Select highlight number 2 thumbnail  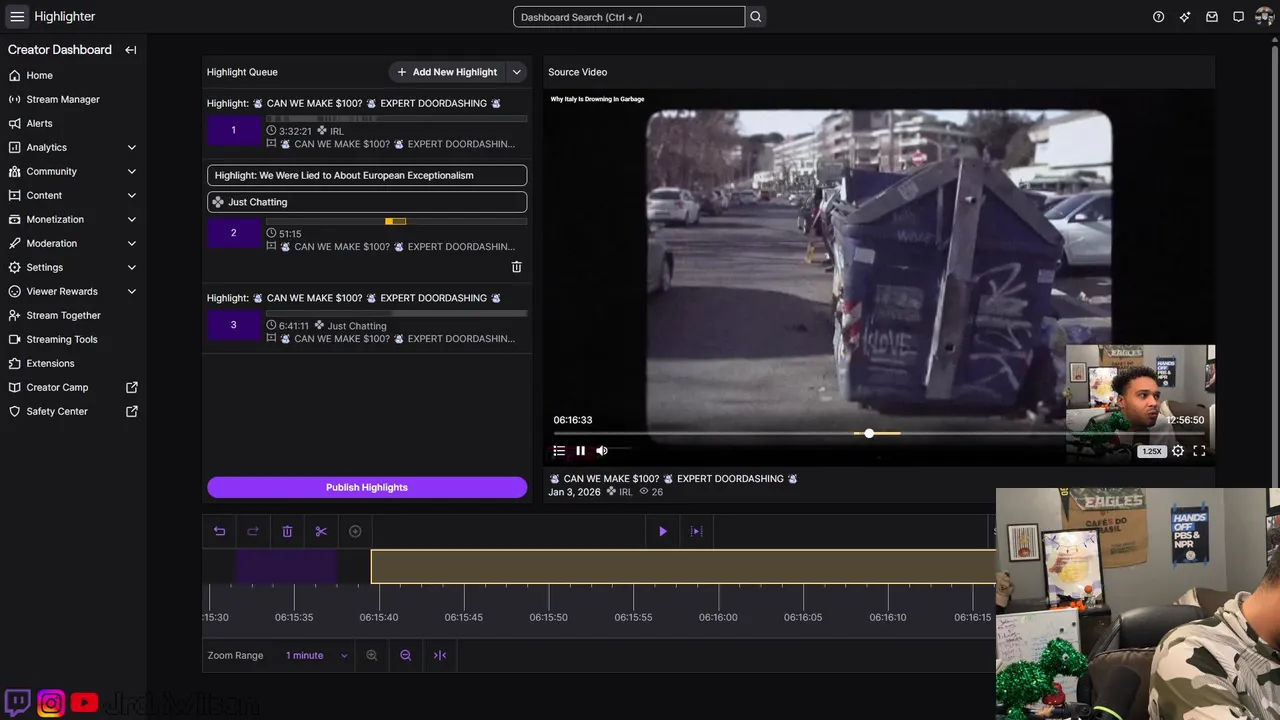tap(234, 233)
